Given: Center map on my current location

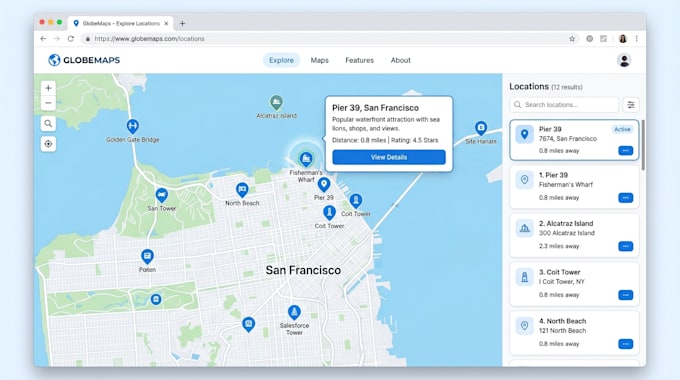Looking at the screenshot, I should [x=48, y=144].
